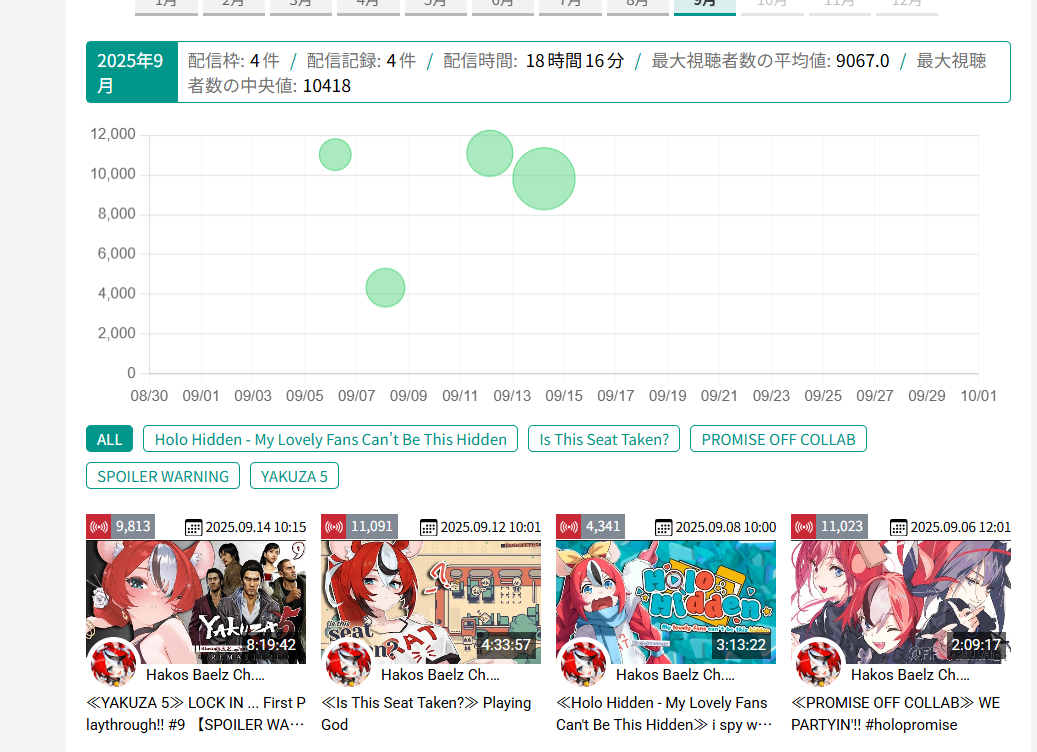Click the 11,023 viewer count badge
This screenshot has height=752, width=1037.
842,526
